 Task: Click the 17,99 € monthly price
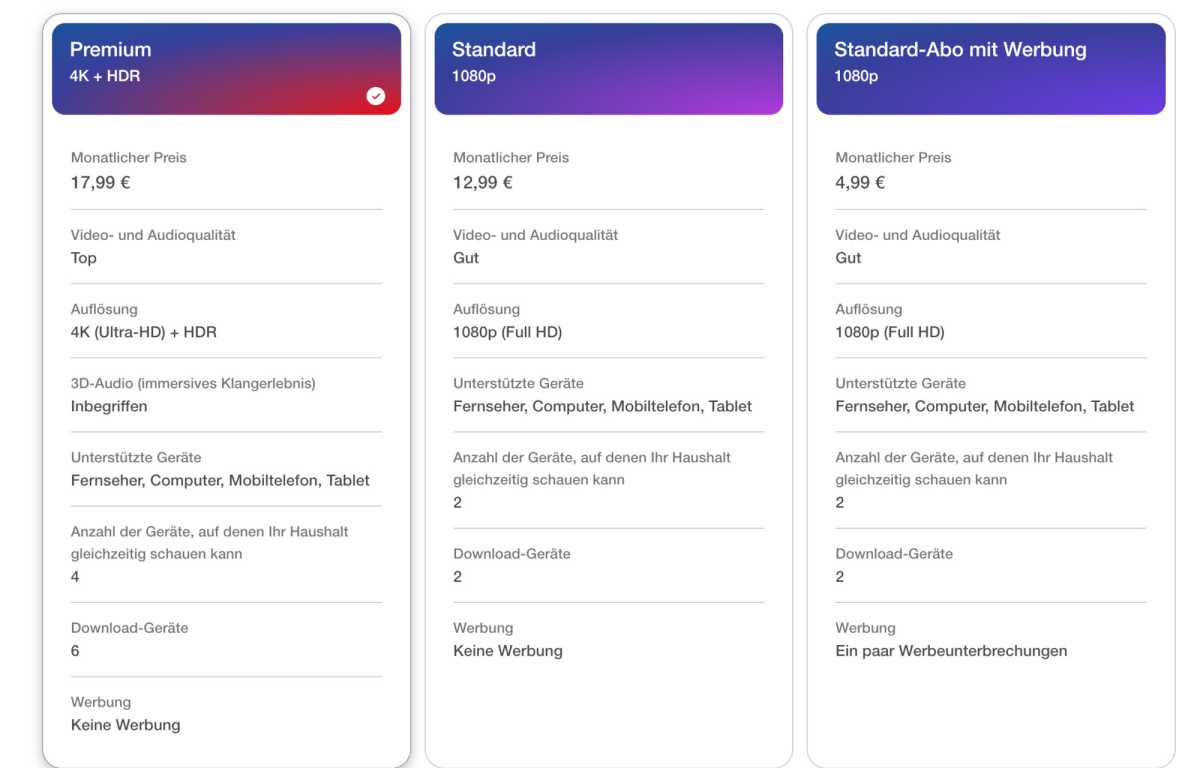[x=101, y=182]
